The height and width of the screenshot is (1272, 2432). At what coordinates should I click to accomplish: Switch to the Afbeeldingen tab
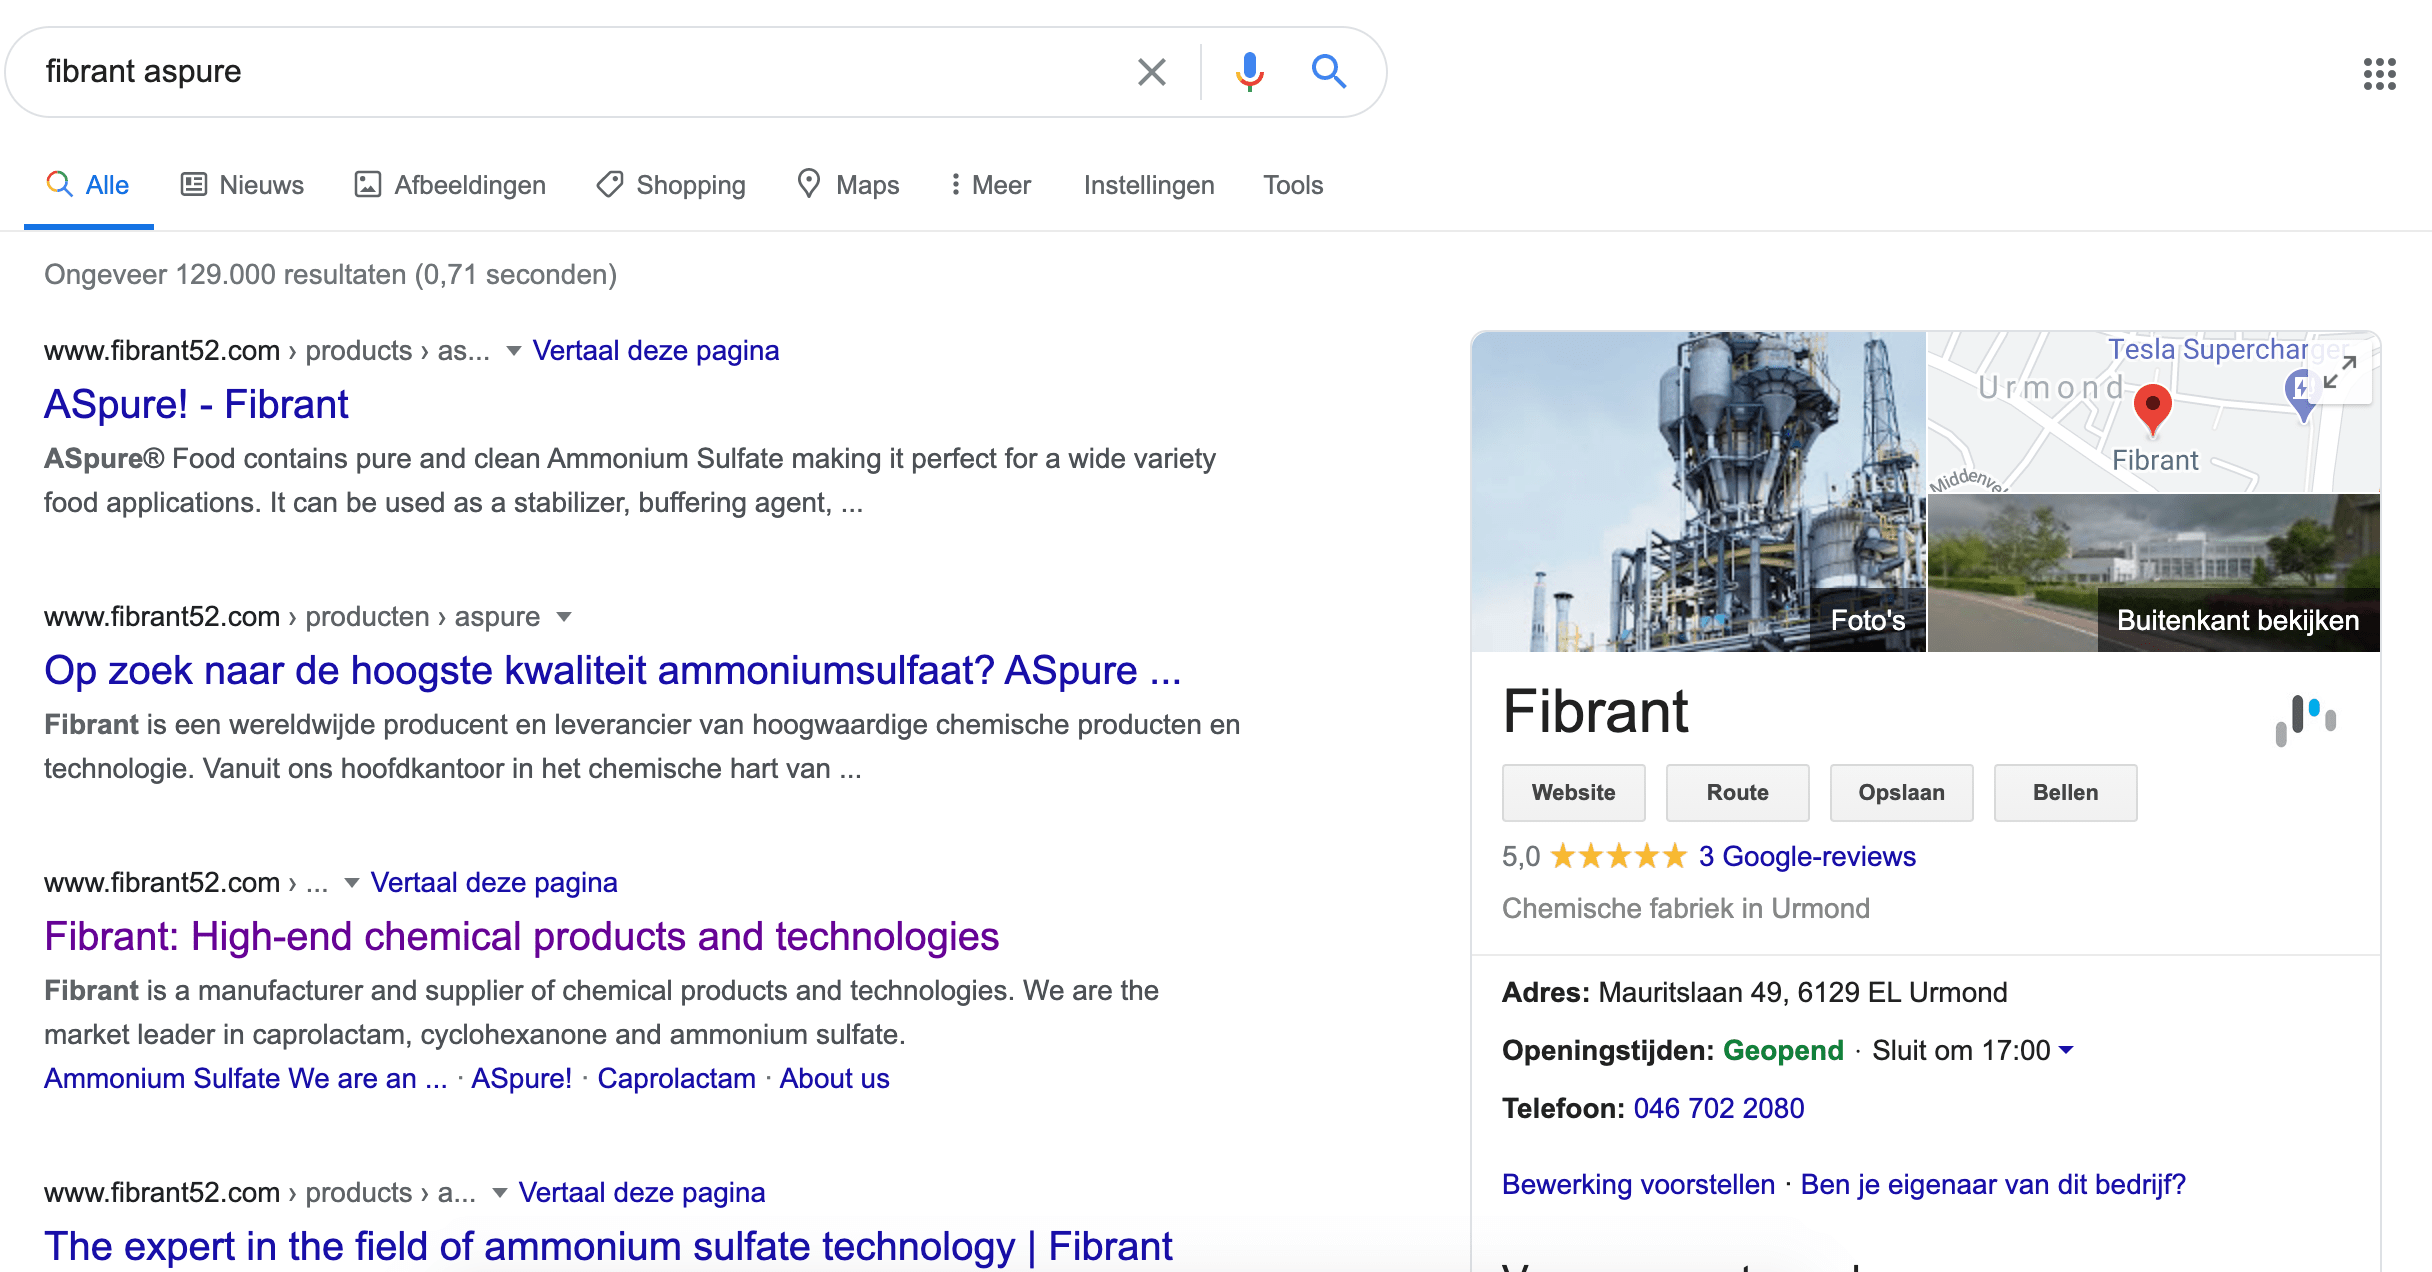tap(450, 185)
